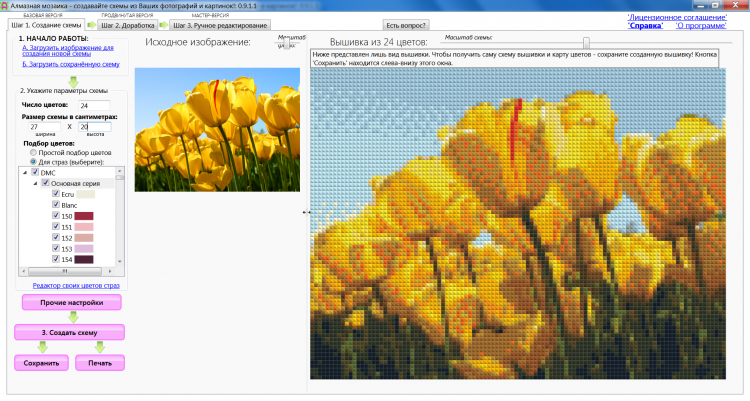Click the width (ширина) input field
The height and width of the screenshot is (401, 750).
(44, 127)
